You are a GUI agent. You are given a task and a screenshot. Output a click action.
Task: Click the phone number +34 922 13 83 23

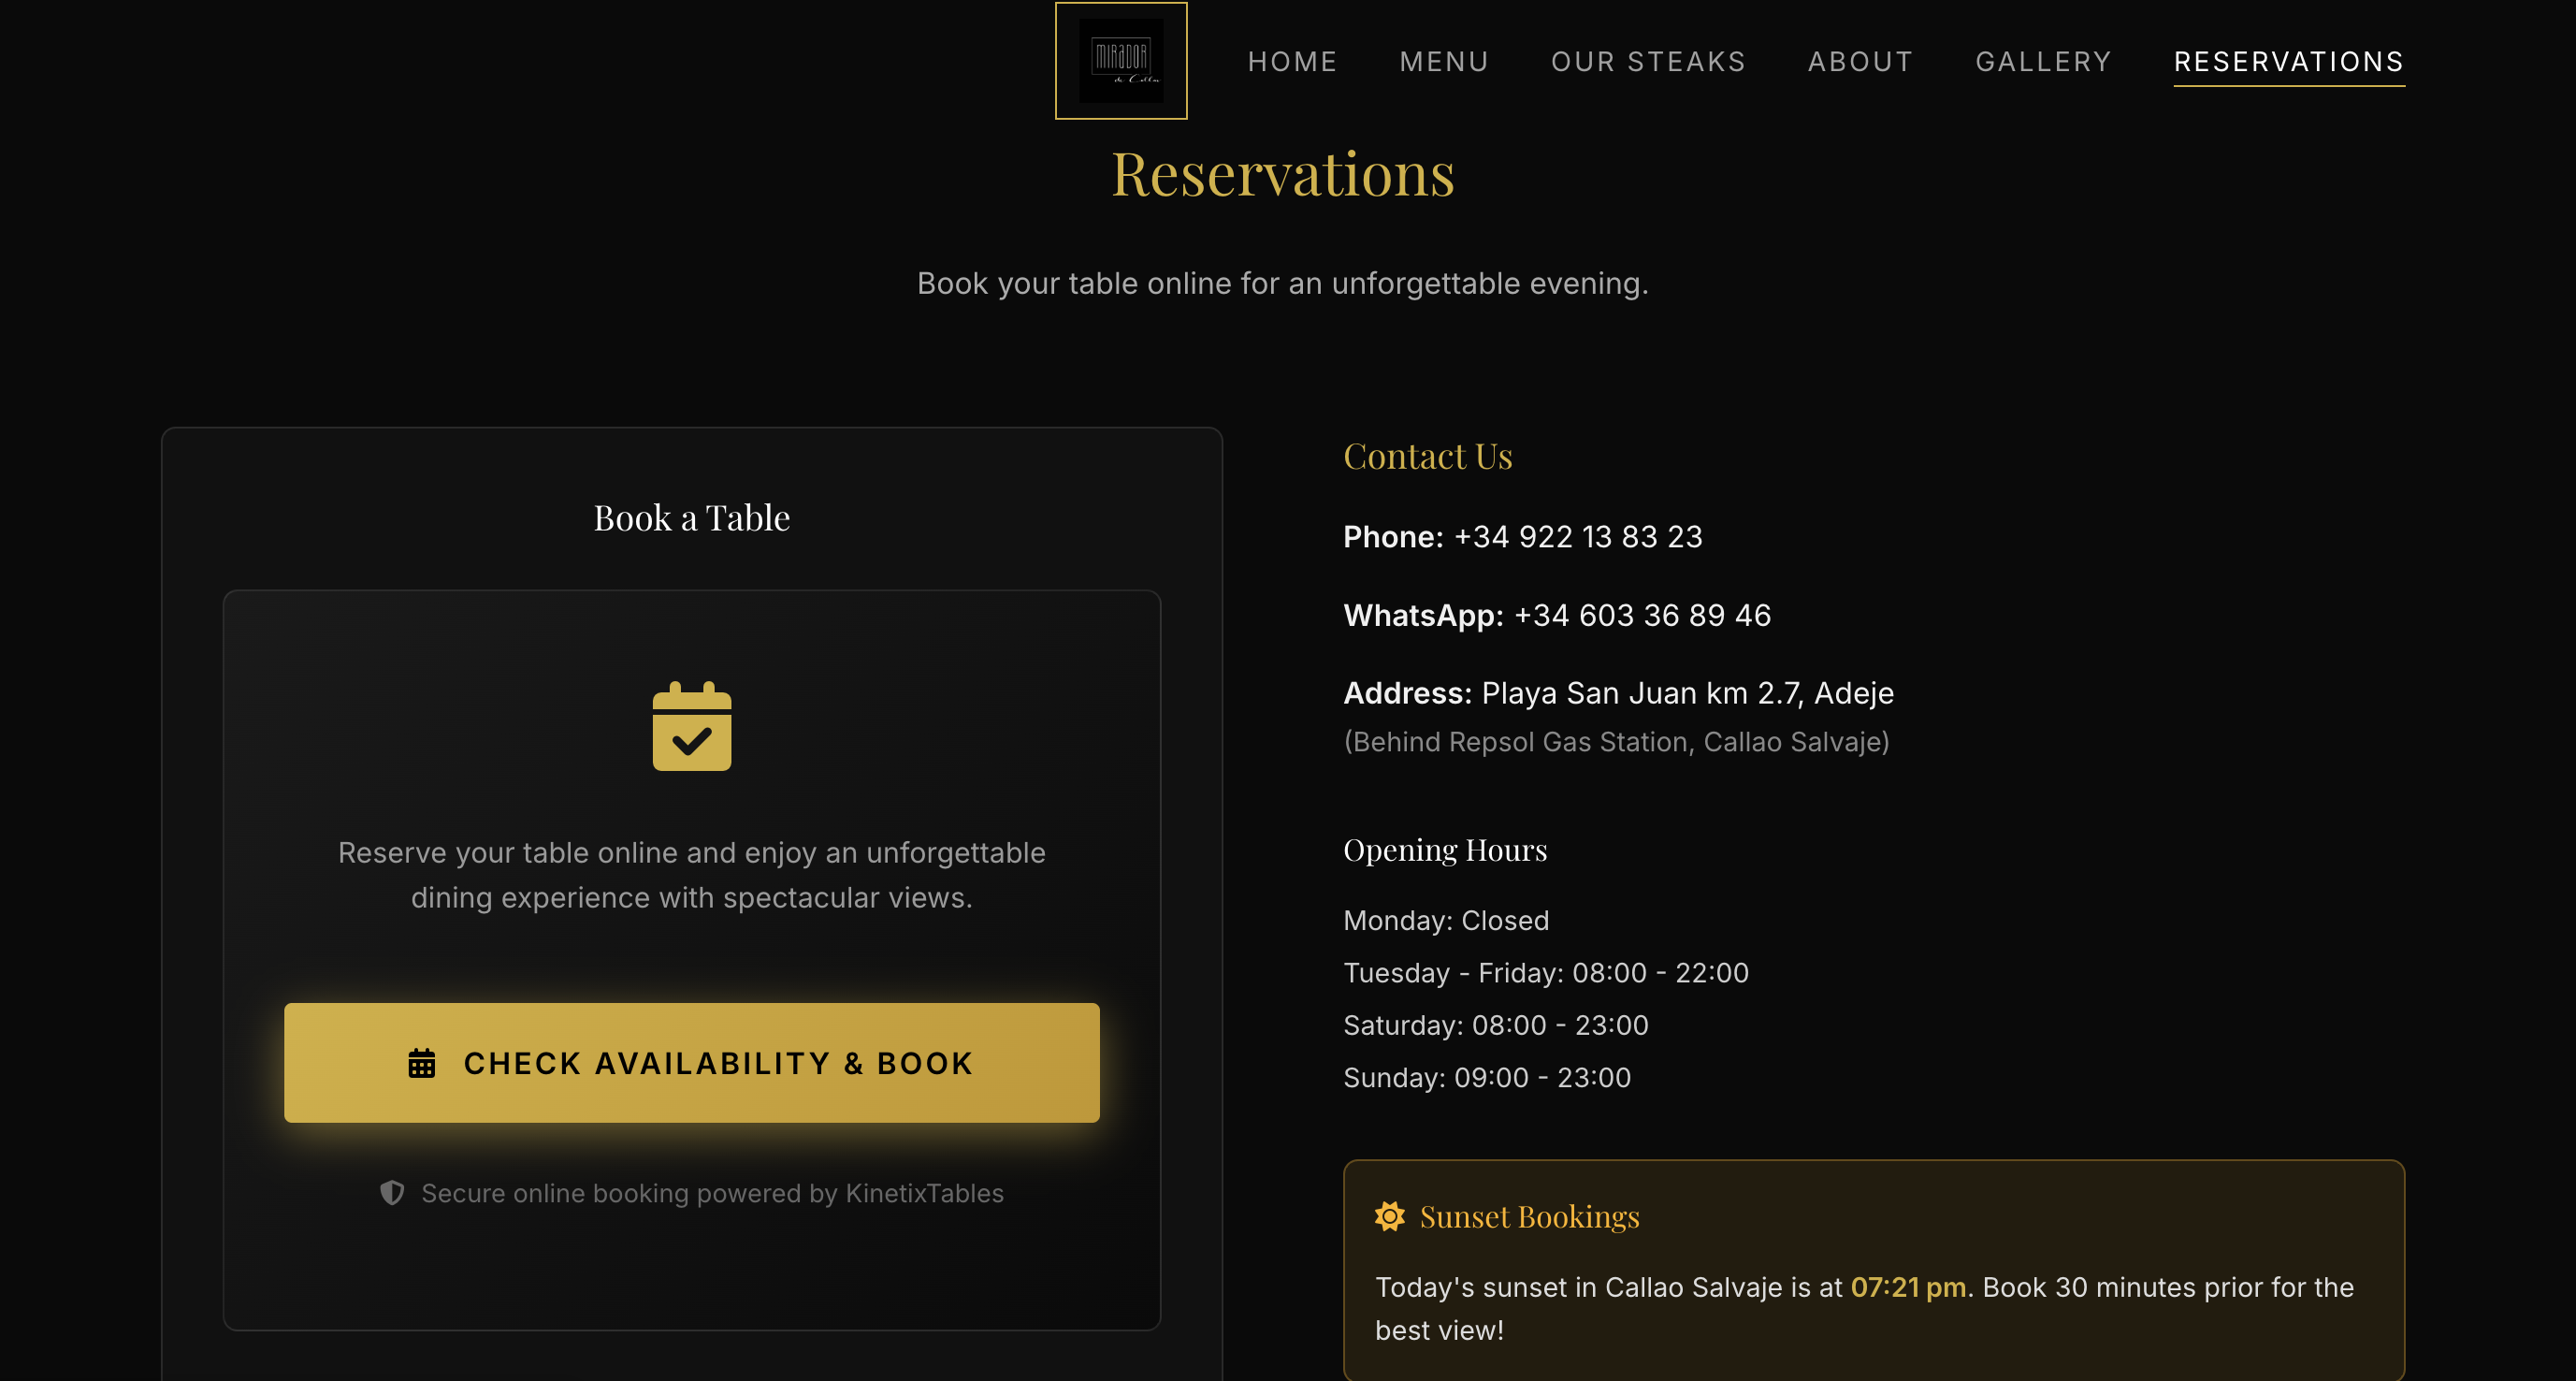pyautogui.click(x=1577, y=537)
